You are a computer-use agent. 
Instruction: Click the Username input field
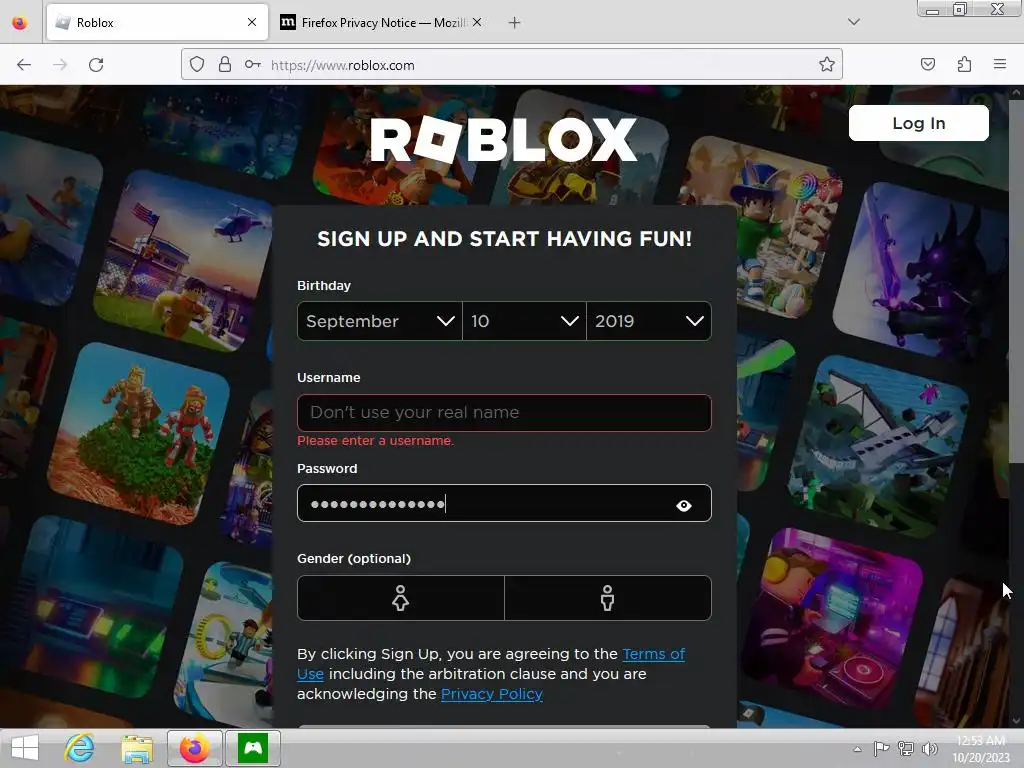pyautogui.click(x=504, y=413)
